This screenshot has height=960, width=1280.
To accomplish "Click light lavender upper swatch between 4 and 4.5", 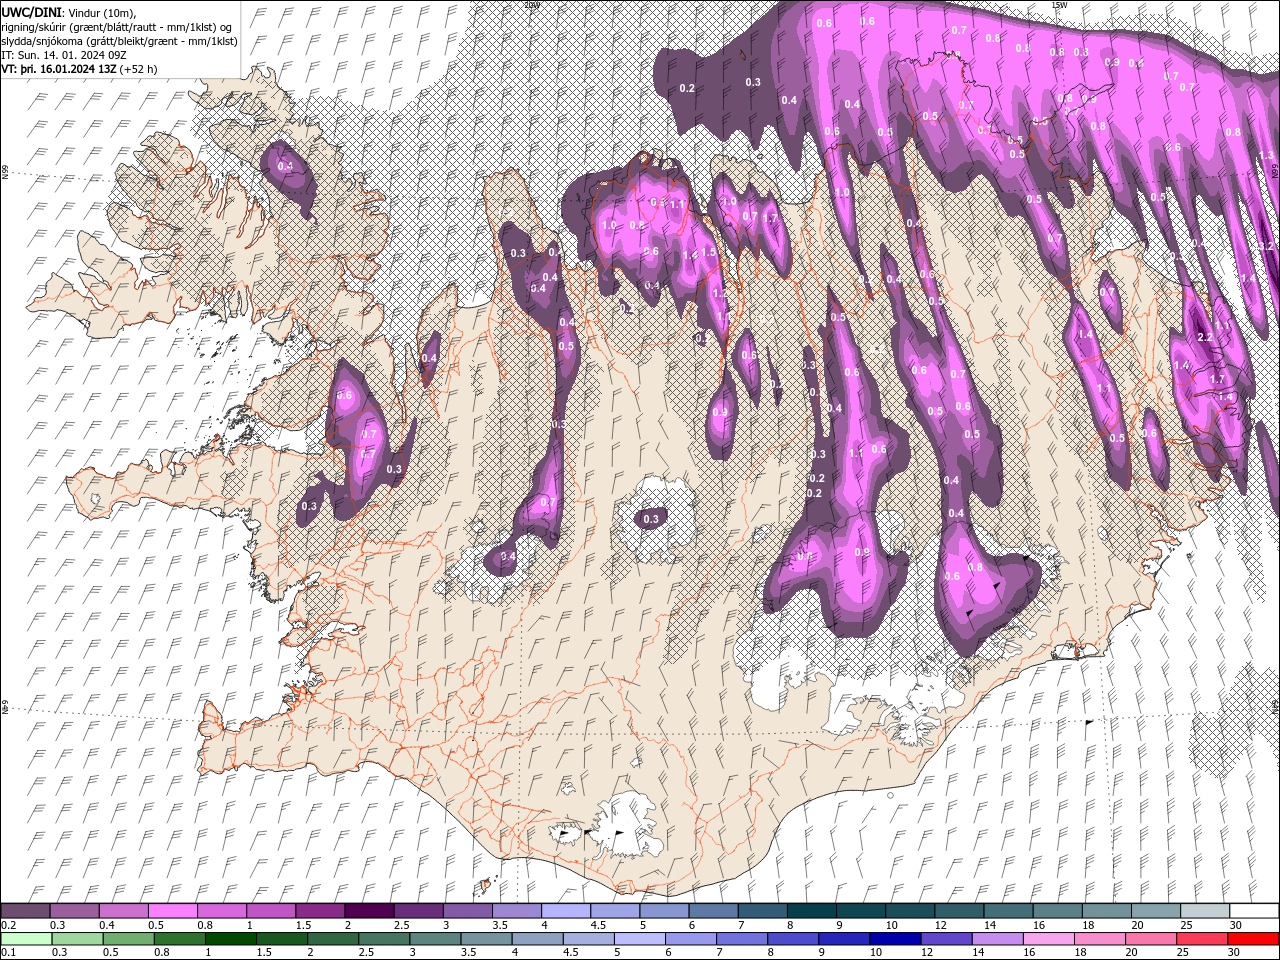I will click(565, 911).
